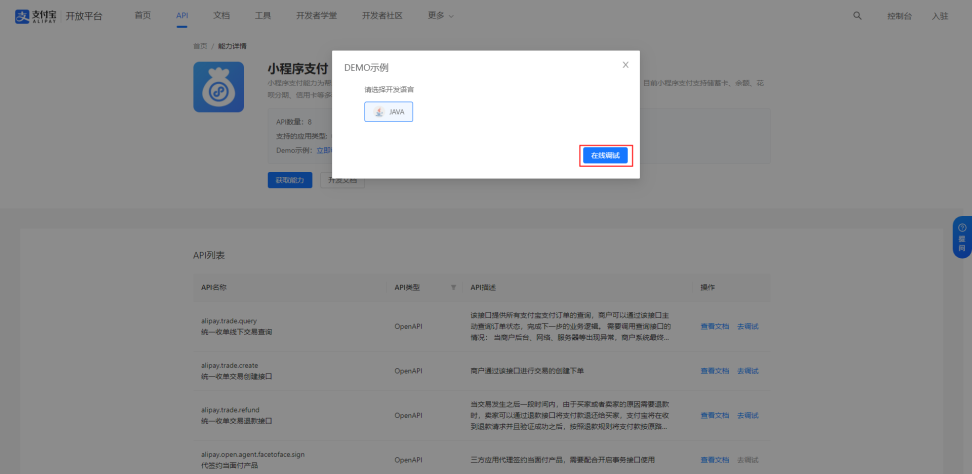Open 控制台 in the header

(899, 17)
